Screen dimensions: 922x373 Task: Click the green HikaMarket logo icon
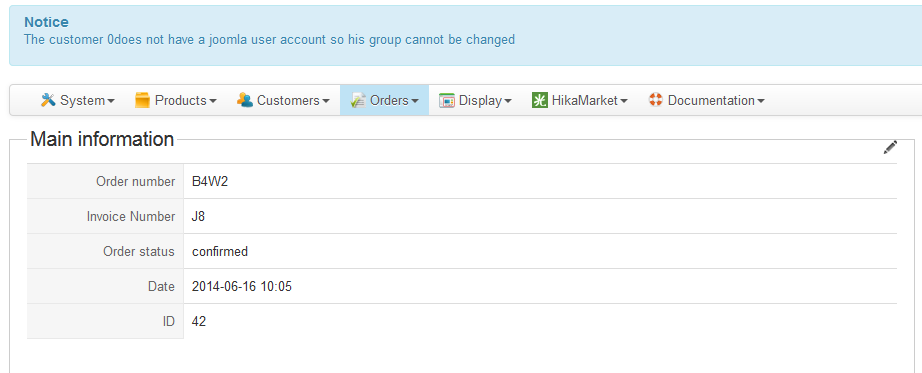[539, 100]
